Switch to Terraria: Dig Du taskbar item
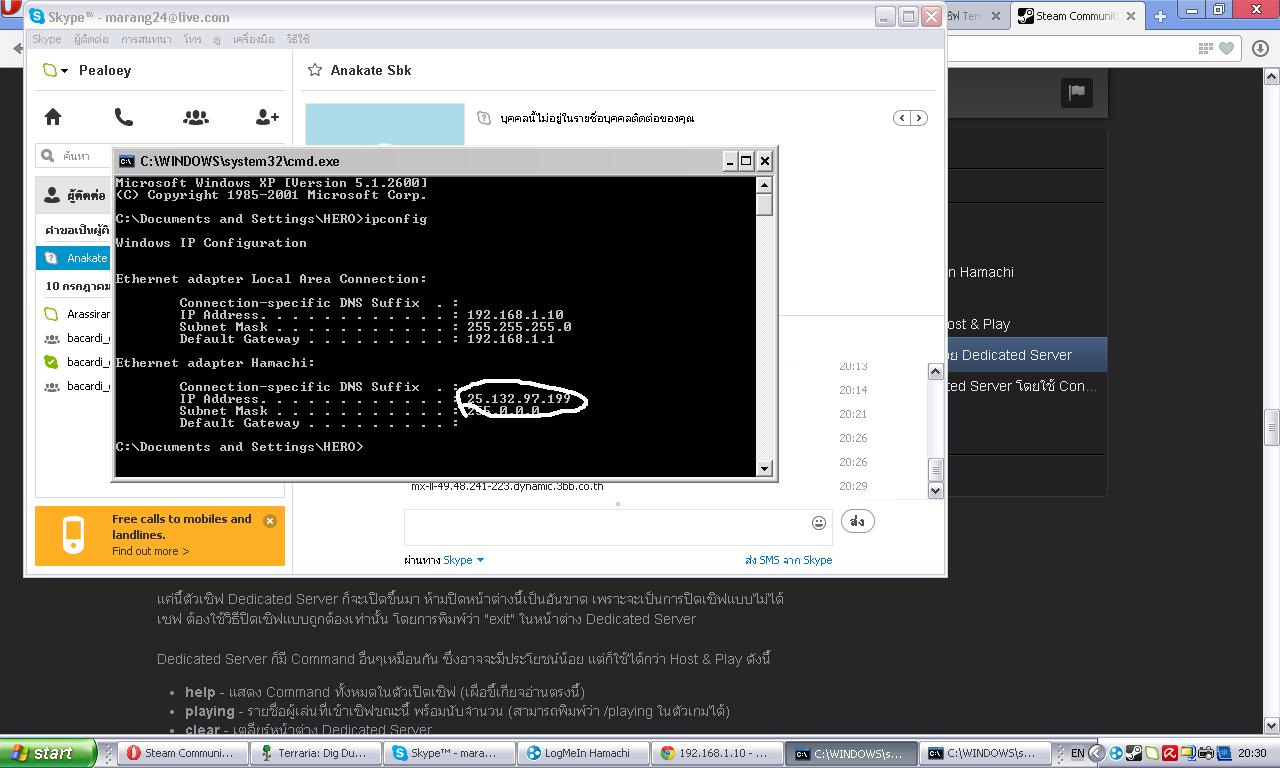Image resolution: width=1280 pixels, height=768 pixels. coord(314,753)
